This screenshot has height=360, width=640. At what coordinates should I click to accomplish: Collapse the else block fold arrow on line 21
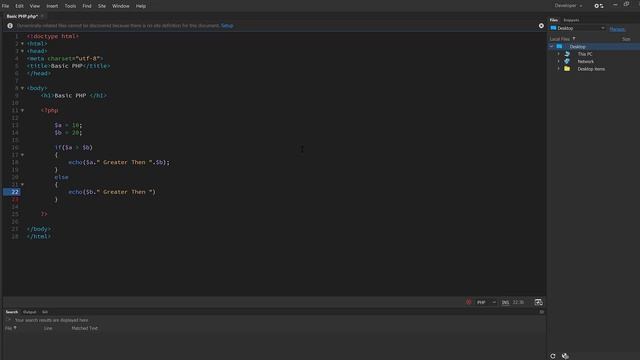point(22,184)
